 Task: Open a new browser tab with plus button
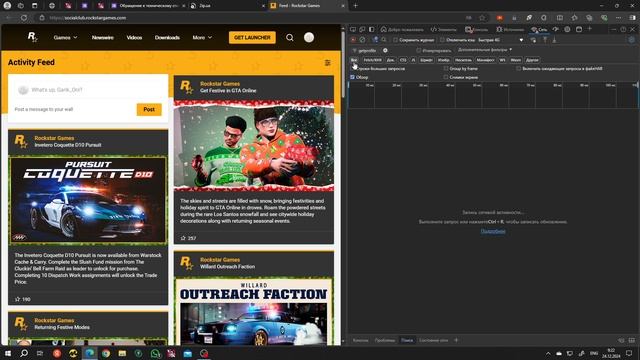355,6
